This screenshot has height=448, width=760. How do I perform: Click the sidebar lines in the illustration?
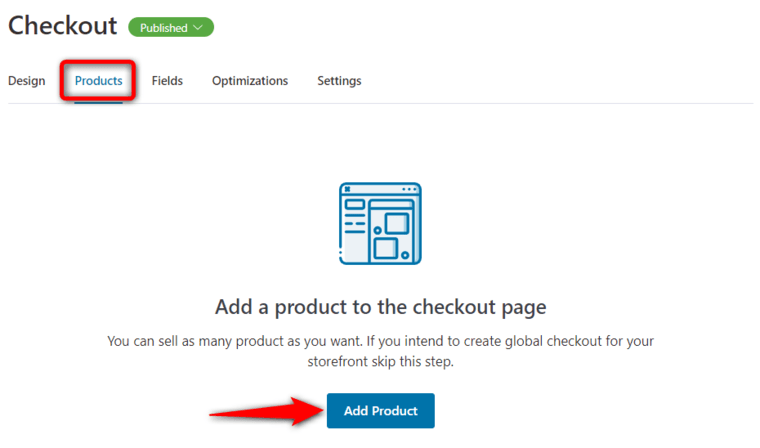pyautogui.click(x=355, y=216)
